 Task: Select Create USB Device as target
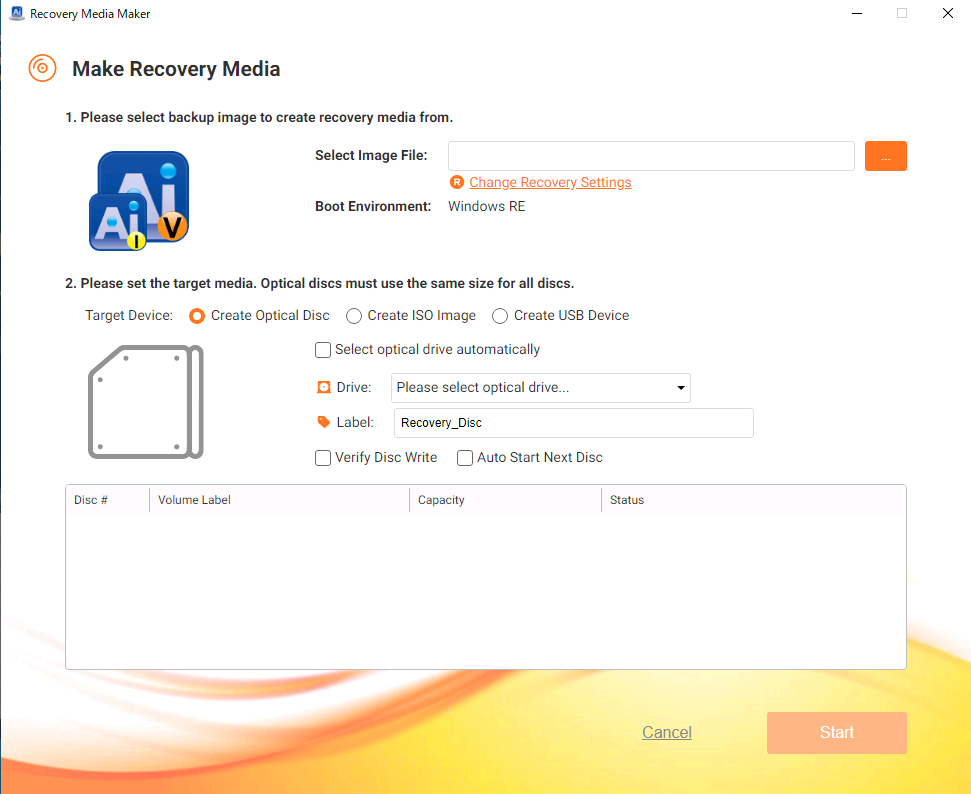click(x=500, y=316)
